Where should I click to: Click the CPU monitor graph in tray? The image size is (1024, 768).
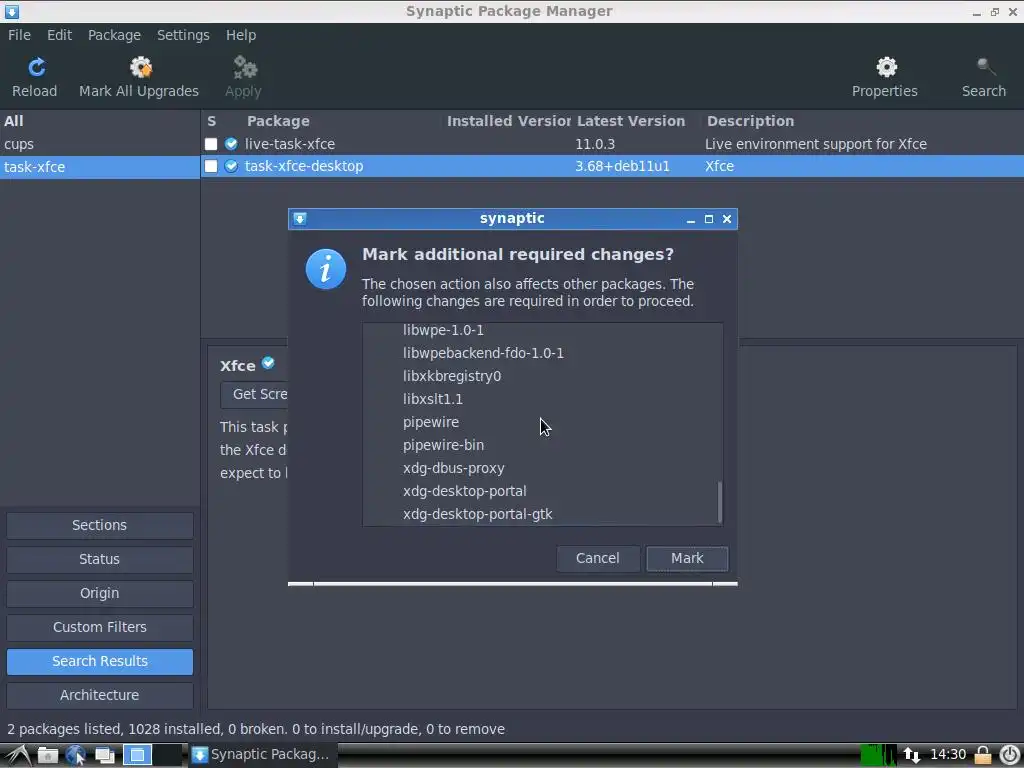[878, 755]
